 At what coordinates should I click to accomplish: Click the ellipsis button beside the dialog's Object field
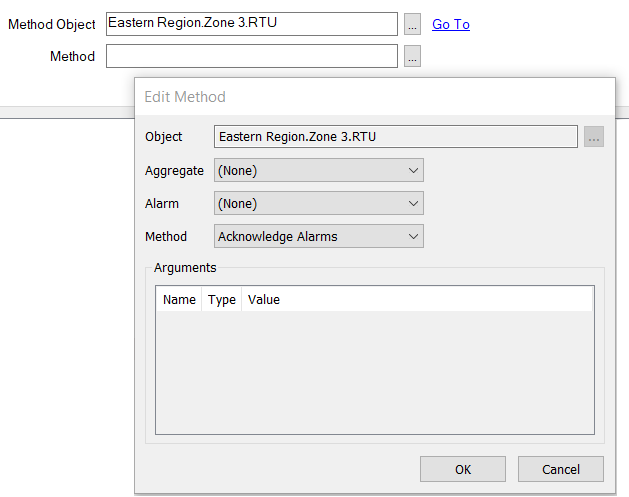point(594,137)
